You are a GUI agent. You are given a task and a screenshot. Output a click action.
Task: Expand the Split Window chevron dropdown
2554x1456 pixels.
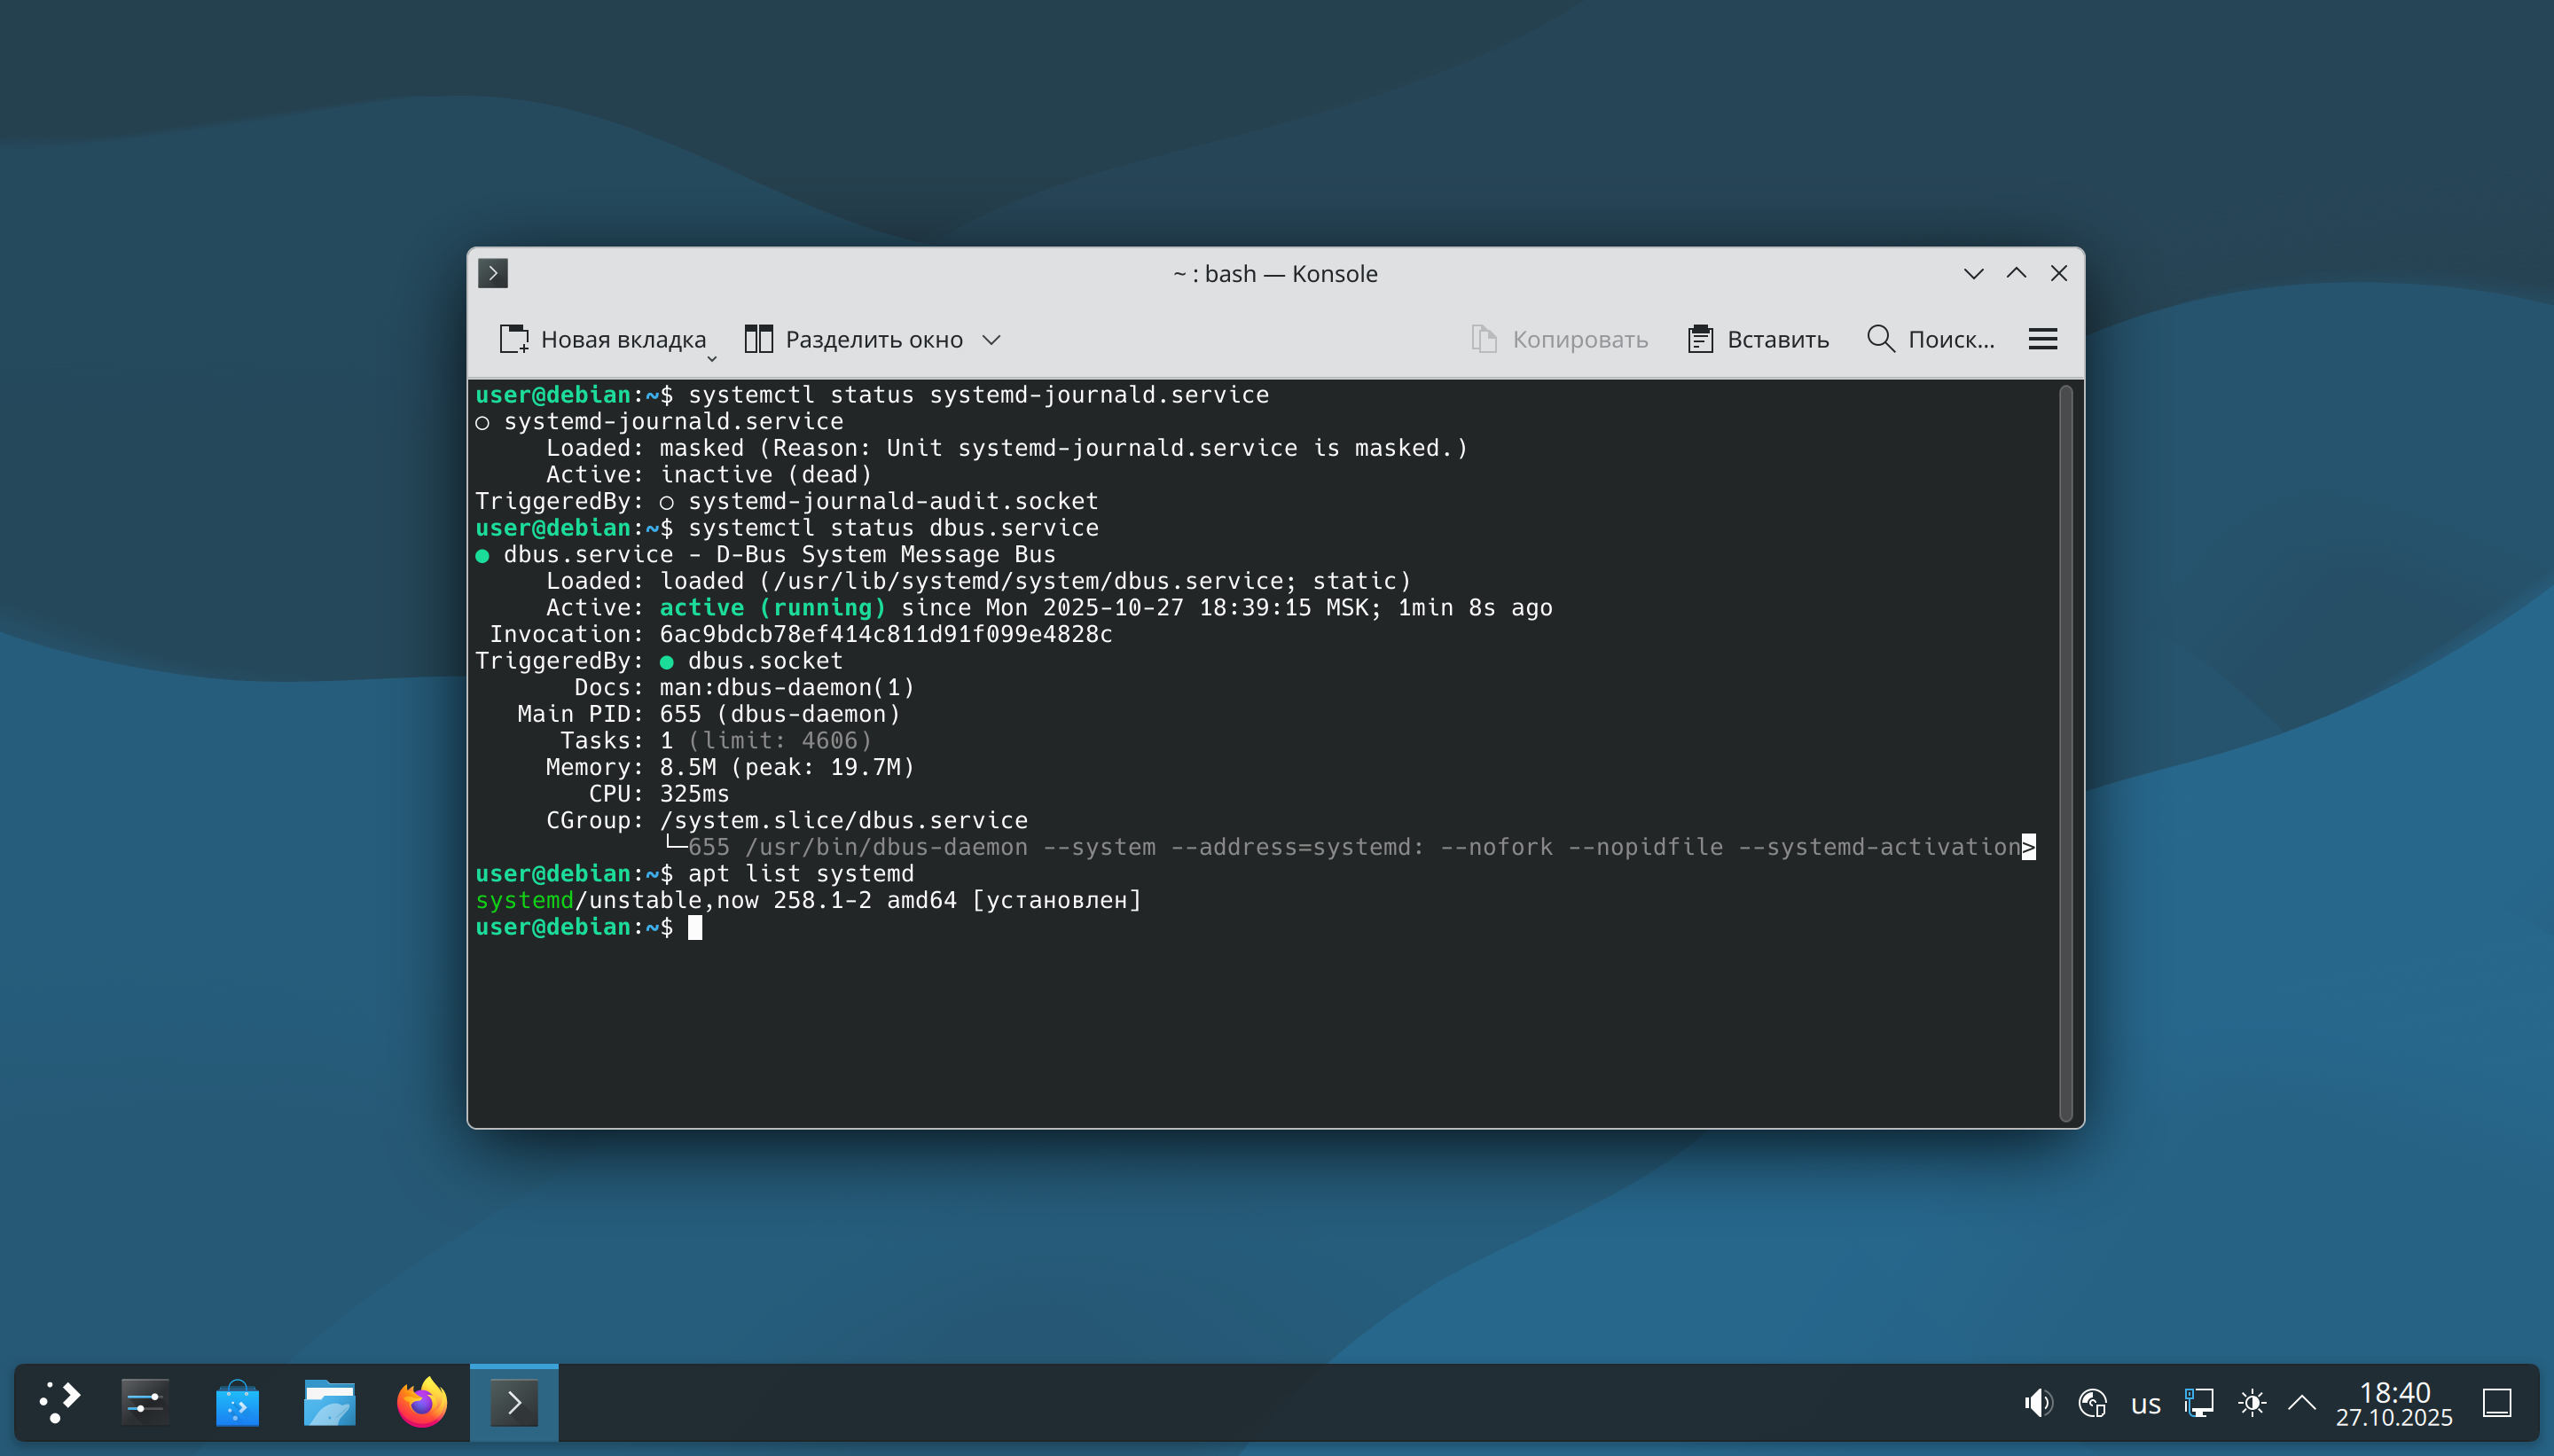991,339
